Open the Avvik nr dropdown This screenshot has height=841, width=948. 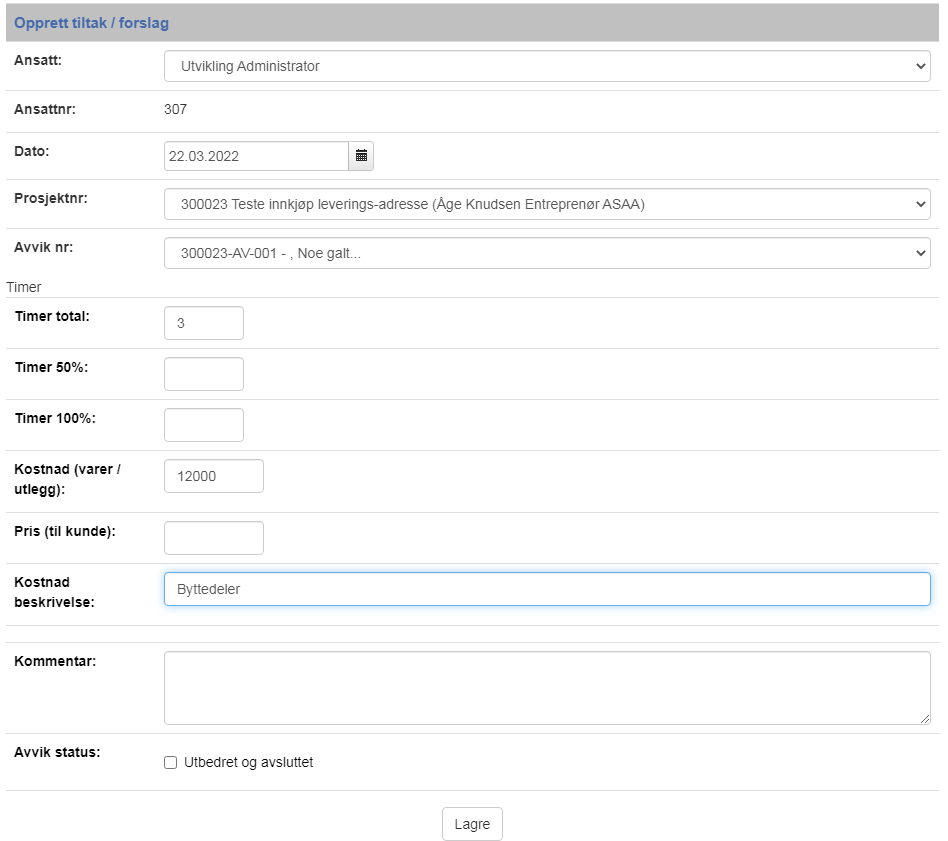click(x=547, y=253)
